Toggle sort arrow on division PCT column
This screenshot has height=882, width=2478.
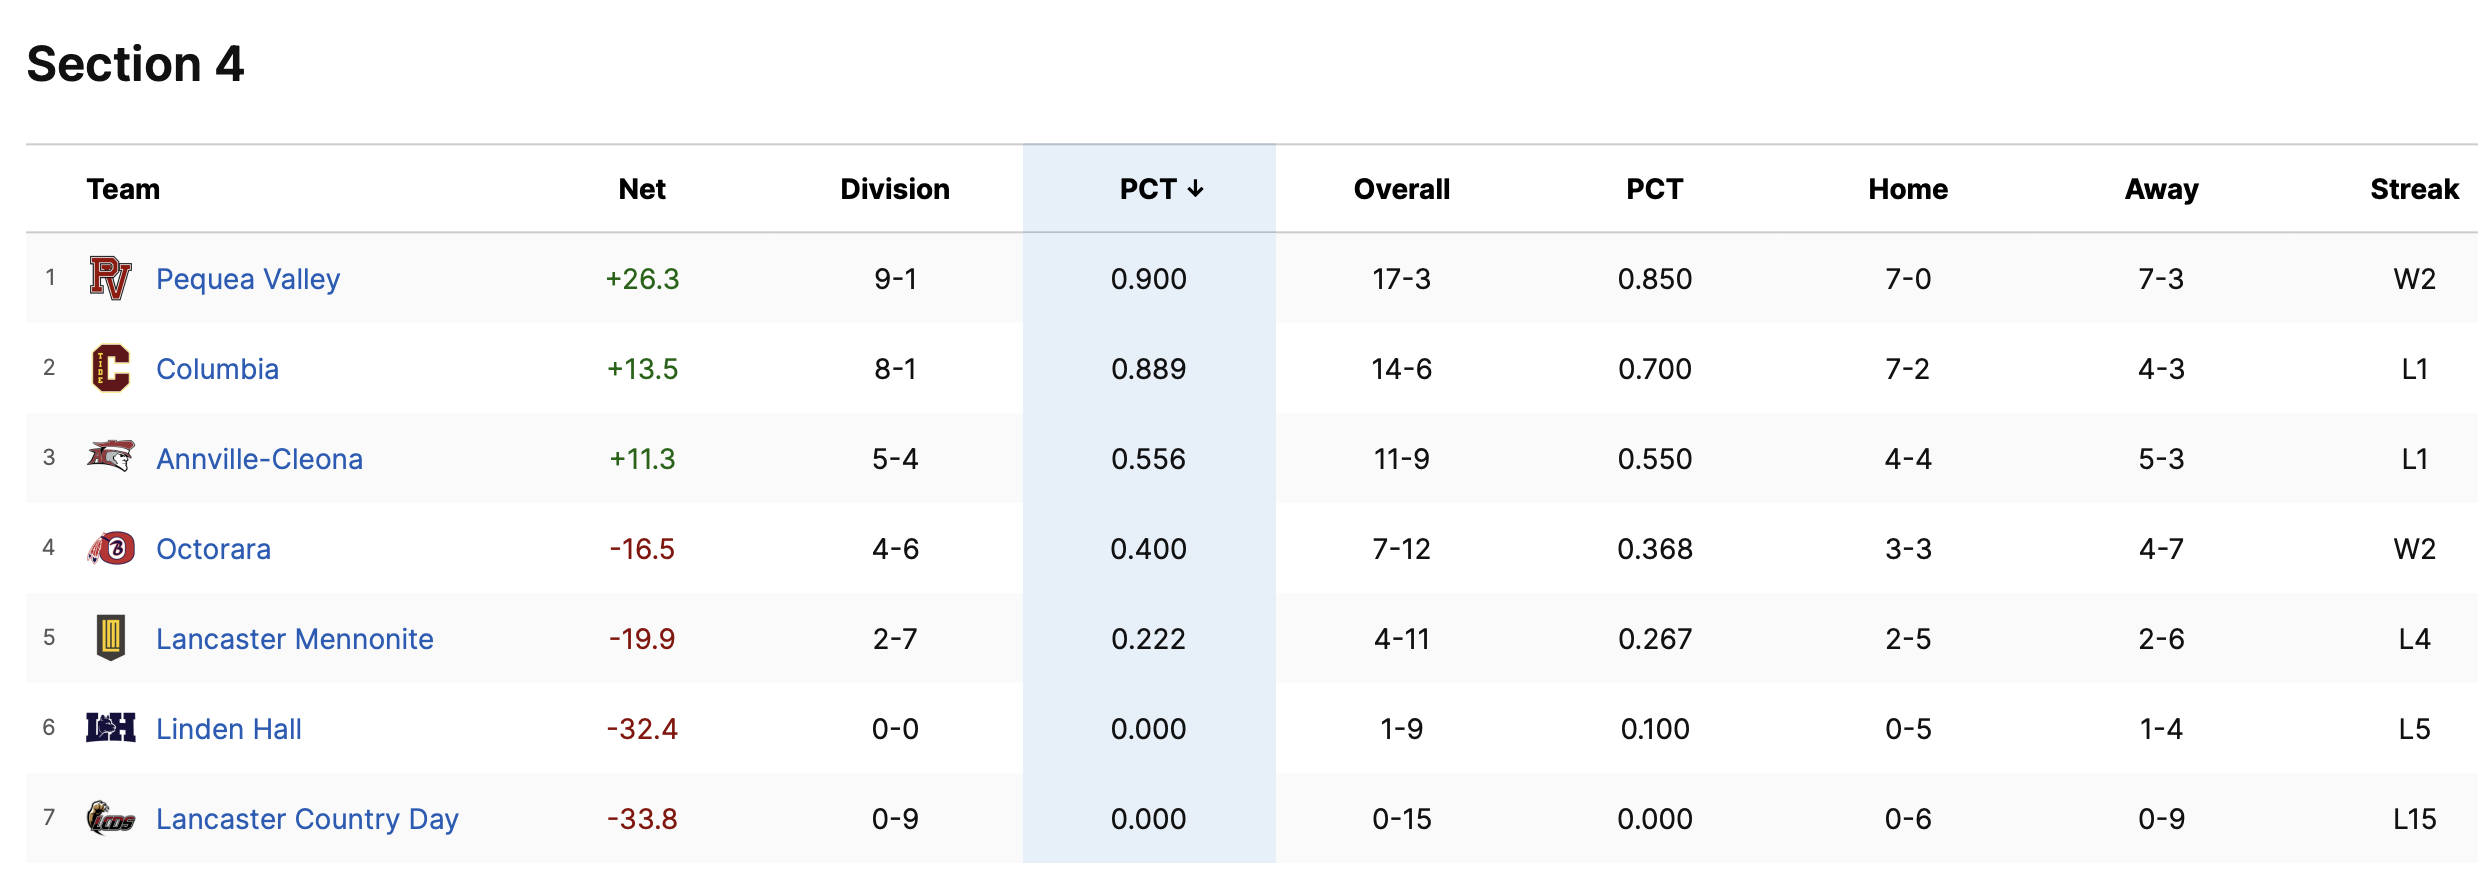point(1196,189)
